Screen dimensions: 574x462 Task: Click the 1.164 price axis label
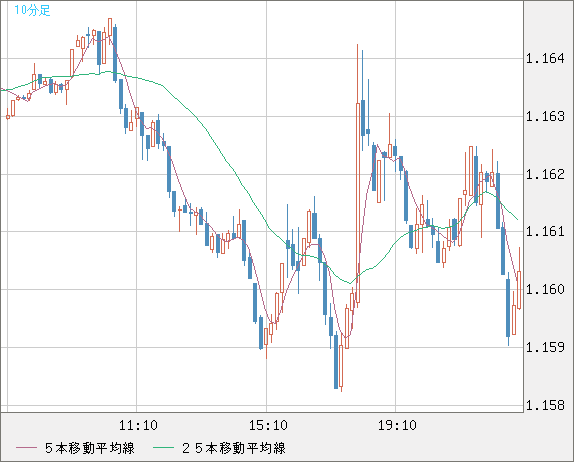(x=545, y=58)
